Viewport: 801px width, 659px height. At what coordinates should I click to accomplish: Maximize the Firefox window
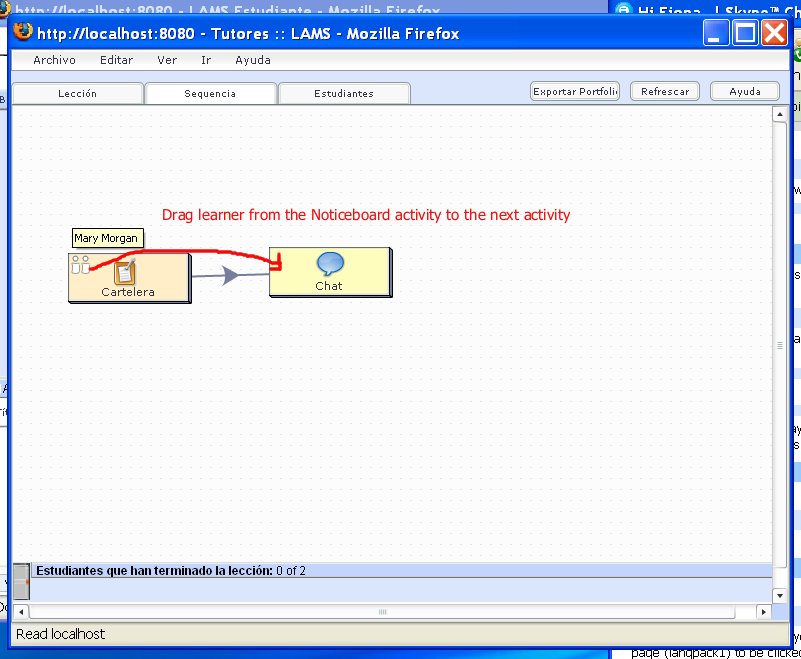click(745, 33)
